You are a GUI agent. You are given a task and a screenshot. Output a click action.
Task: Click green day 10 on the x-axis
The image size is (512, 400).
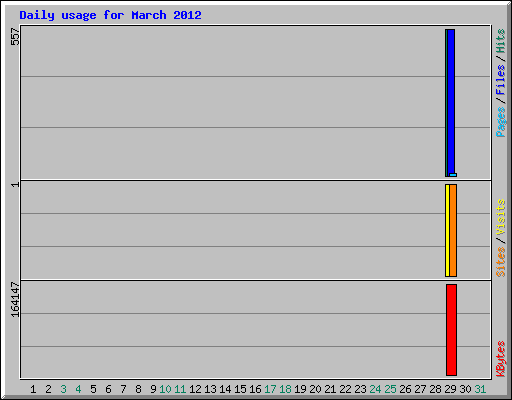(165, 389)
